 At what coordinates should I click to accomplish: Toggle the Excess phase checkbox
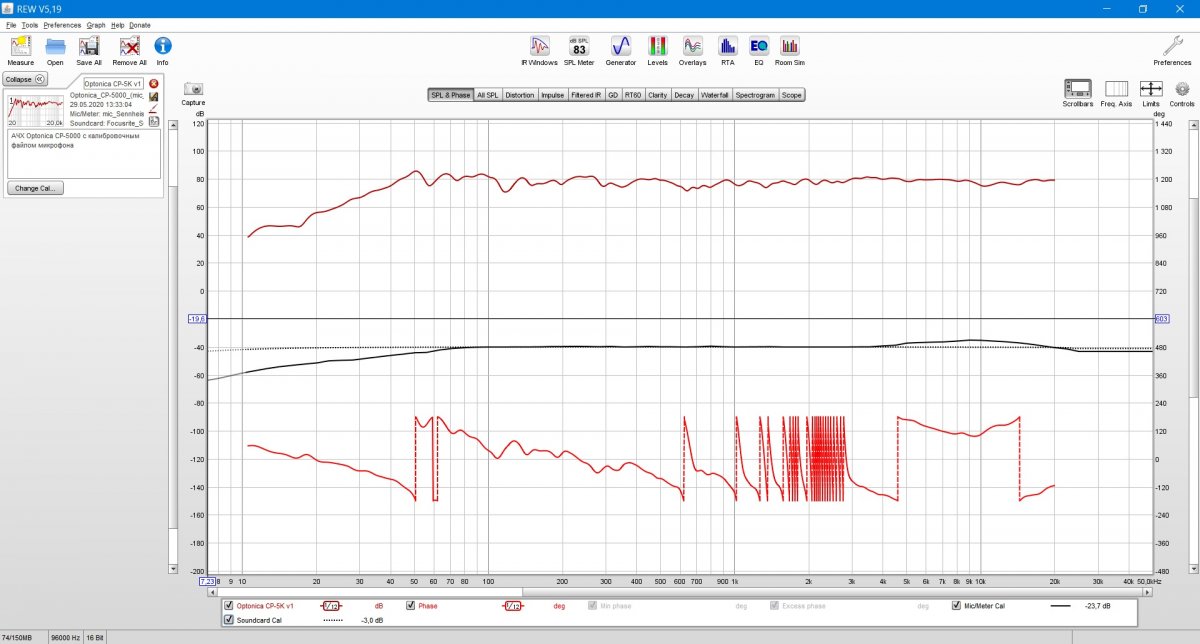pos(775,606)
